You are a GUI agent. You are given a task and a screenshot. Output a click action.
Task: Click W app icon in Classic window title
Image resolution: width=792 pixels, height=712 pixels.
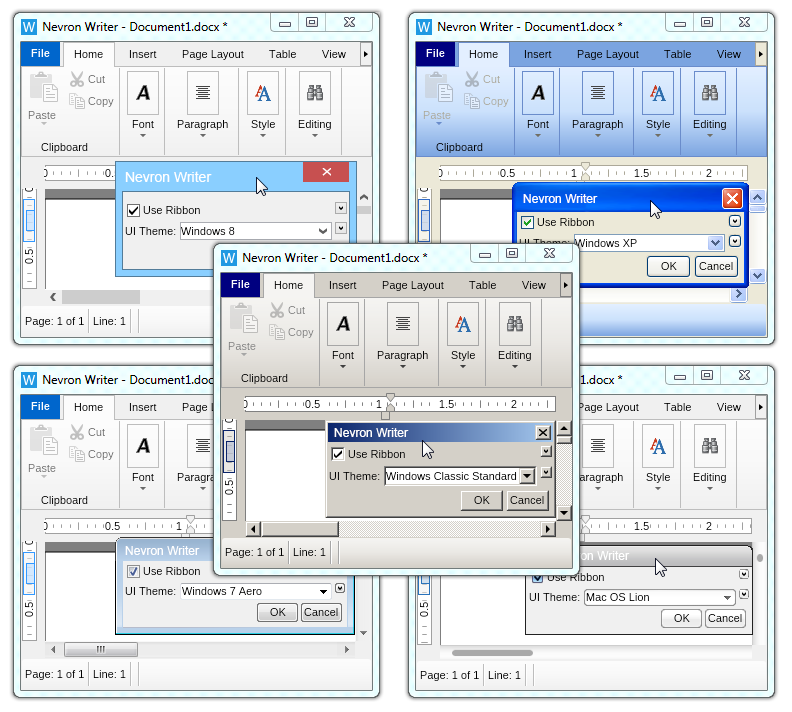(x=229, y=258)
